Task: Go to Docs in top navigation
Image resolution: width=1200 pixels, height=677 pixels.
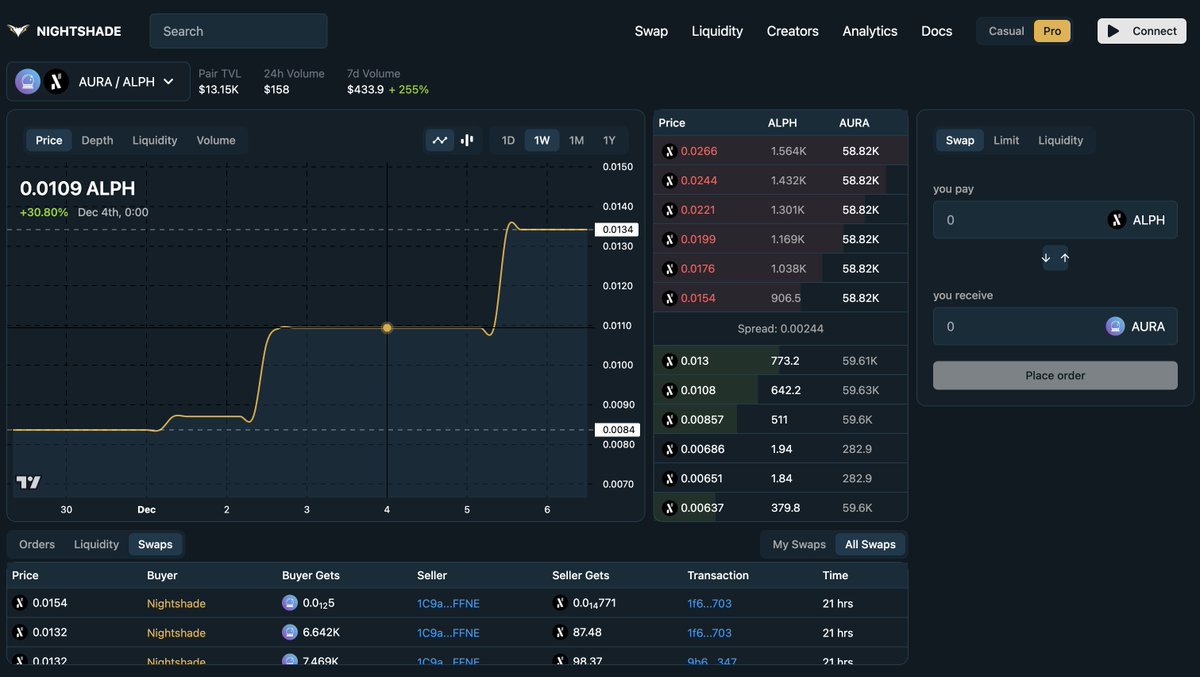Action: click(937, 31)
